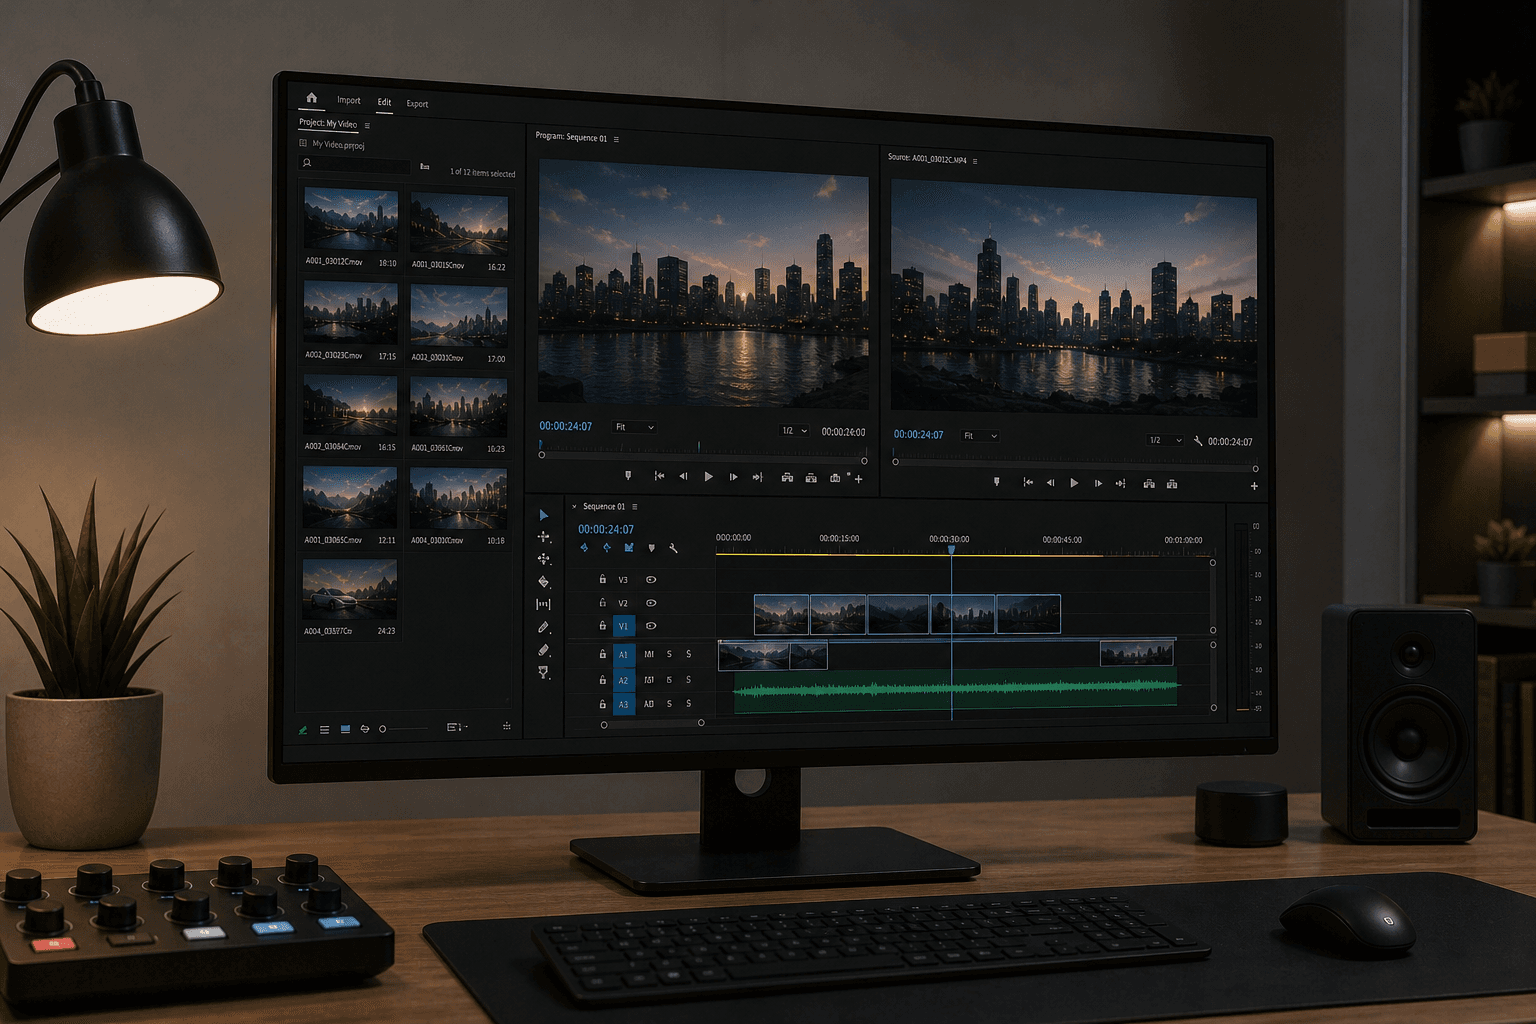Open the 1/2 resolution dropdown in Source monitor

pyautogui.click(x=1165, y=440)
